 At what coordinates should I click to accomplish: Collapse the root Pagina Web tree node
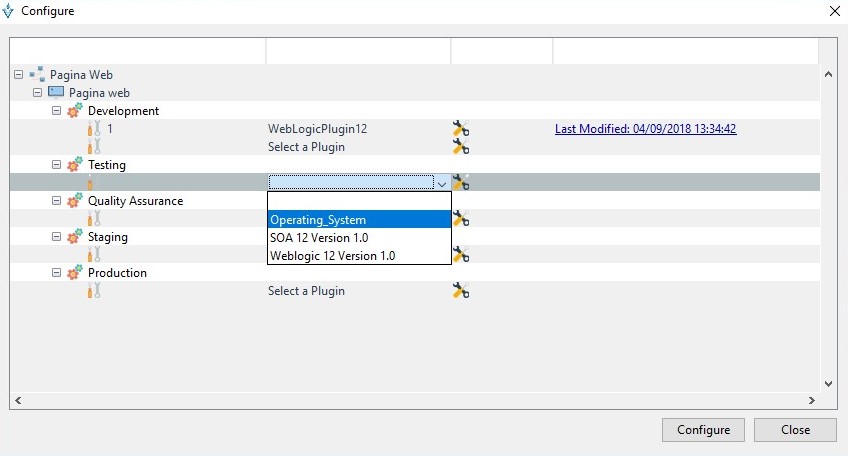point(19,74)
